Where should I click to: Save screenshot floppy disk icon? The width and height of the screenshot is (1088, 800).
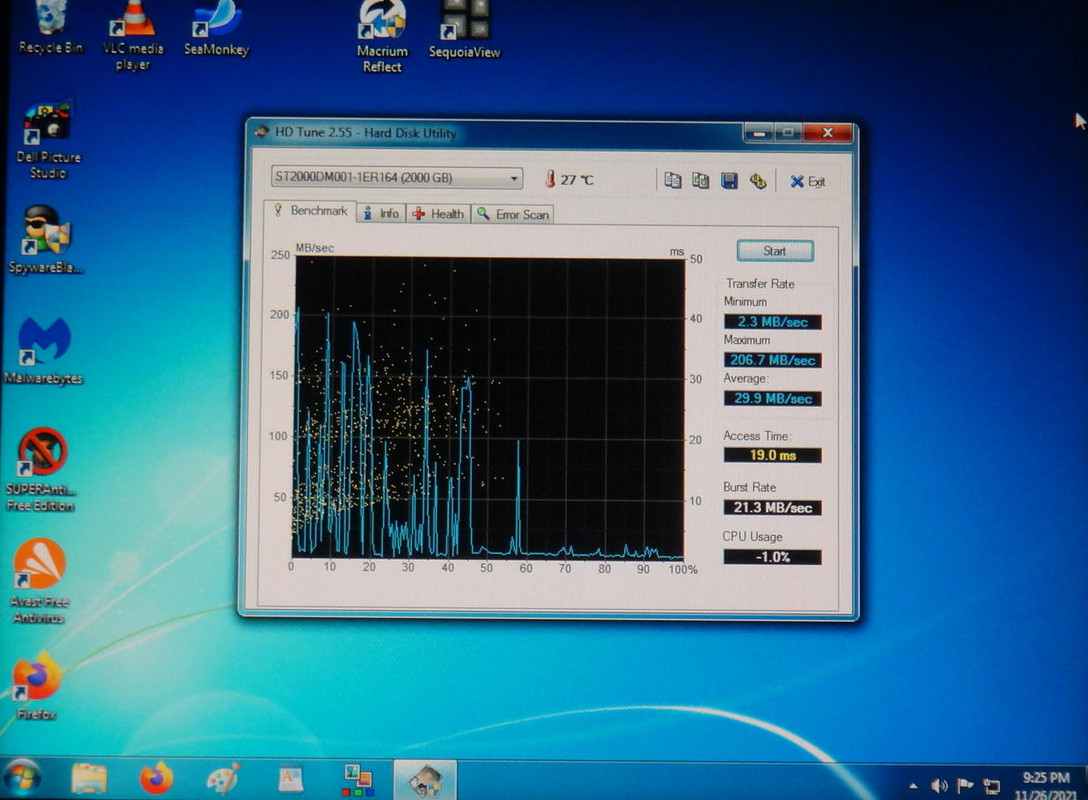point(729,181)
